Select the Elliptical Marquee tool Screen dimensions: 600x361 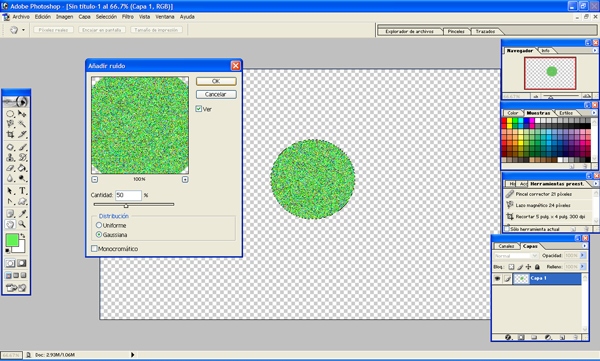10,114
